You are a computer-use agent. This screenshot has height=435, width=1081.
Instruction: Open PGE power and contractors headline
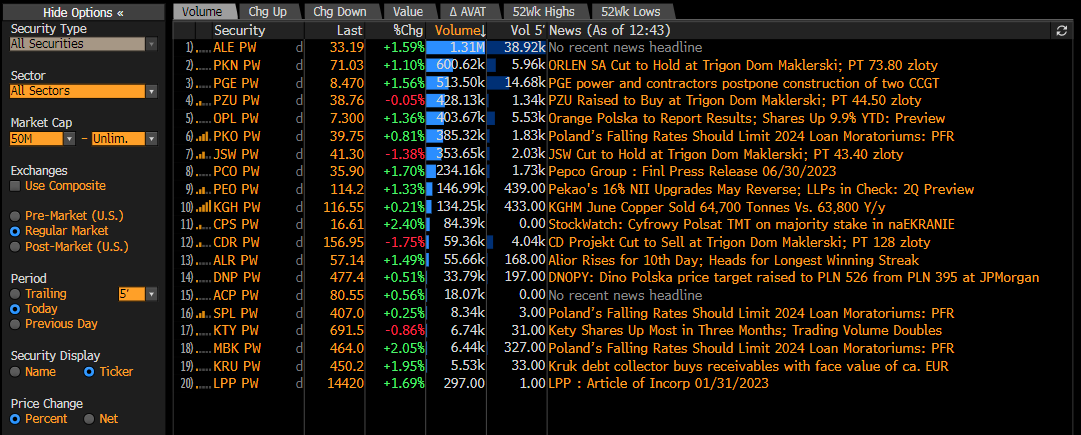tap(744, 83)
